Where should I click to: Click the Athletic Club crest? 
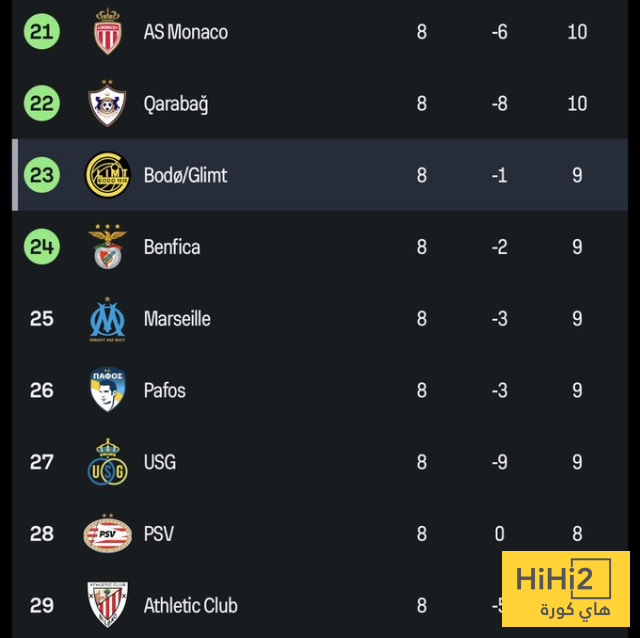(107, 605)
